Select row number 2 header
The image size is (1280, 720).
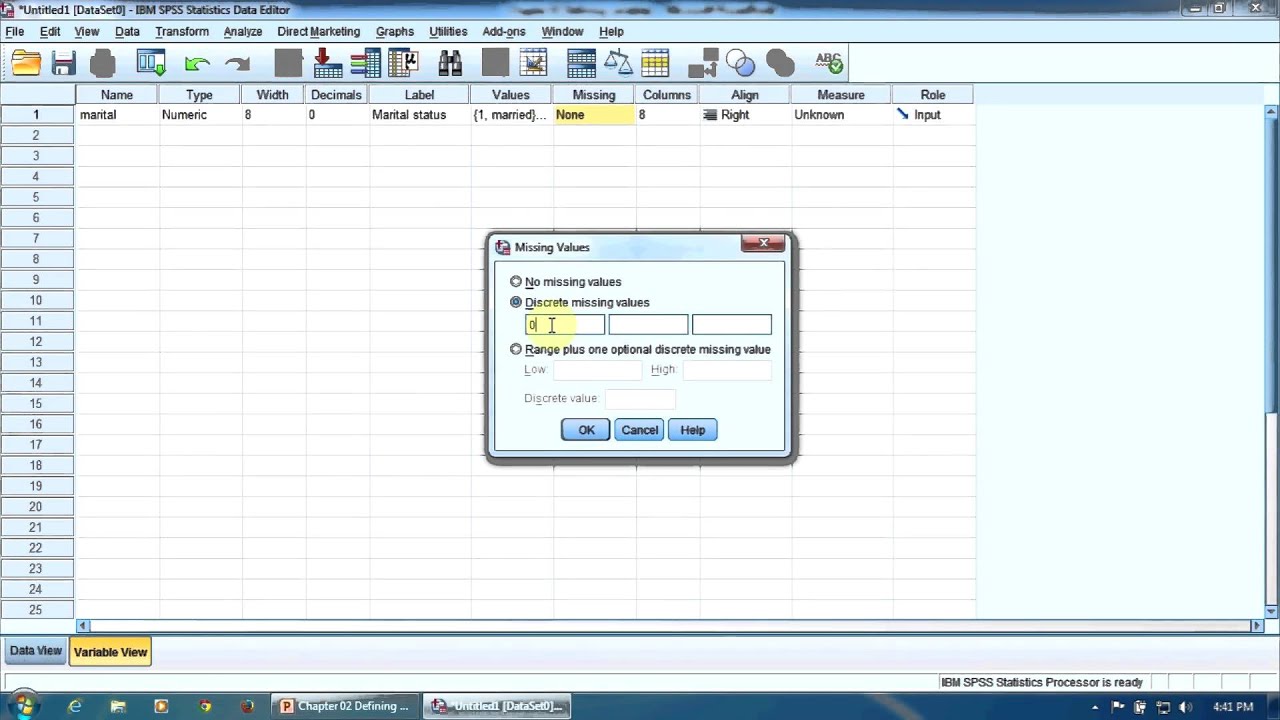(36, 135)
